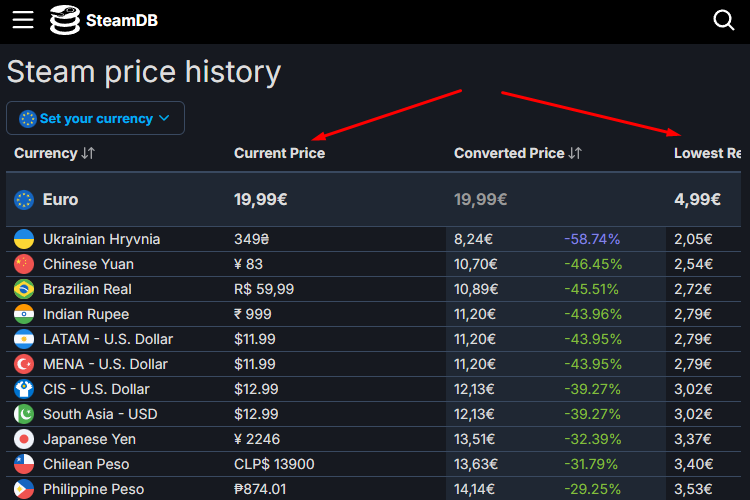The height and width of the screenshot is (500, 750).
Task: Click the 14,14€ converted price
Action: 474,489
